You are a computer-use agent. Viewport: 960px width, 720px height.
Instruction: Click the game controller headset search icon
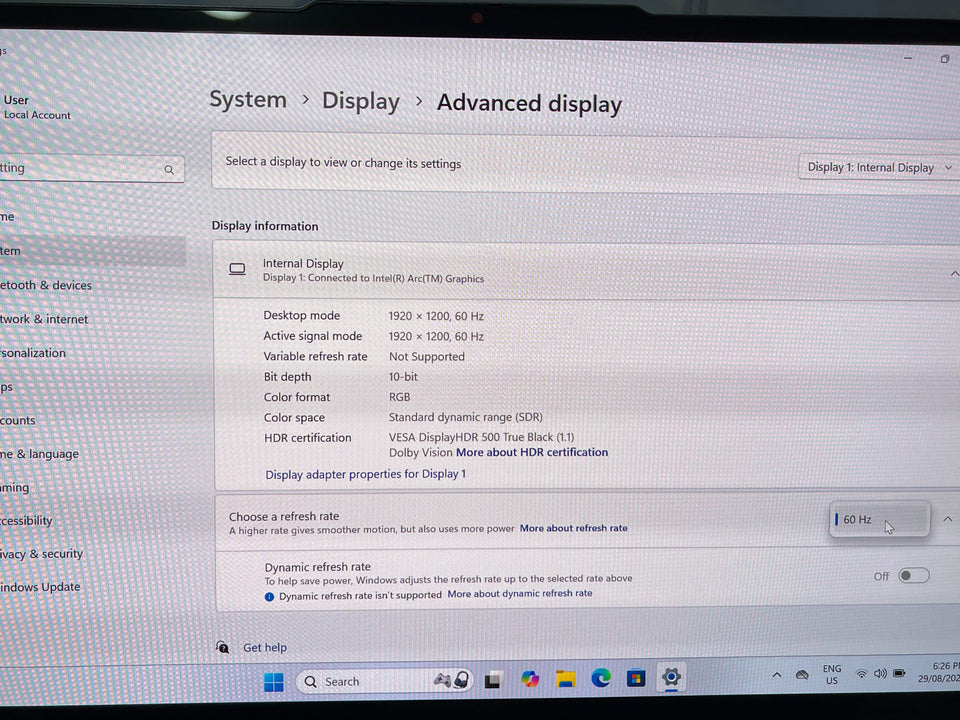452,680
